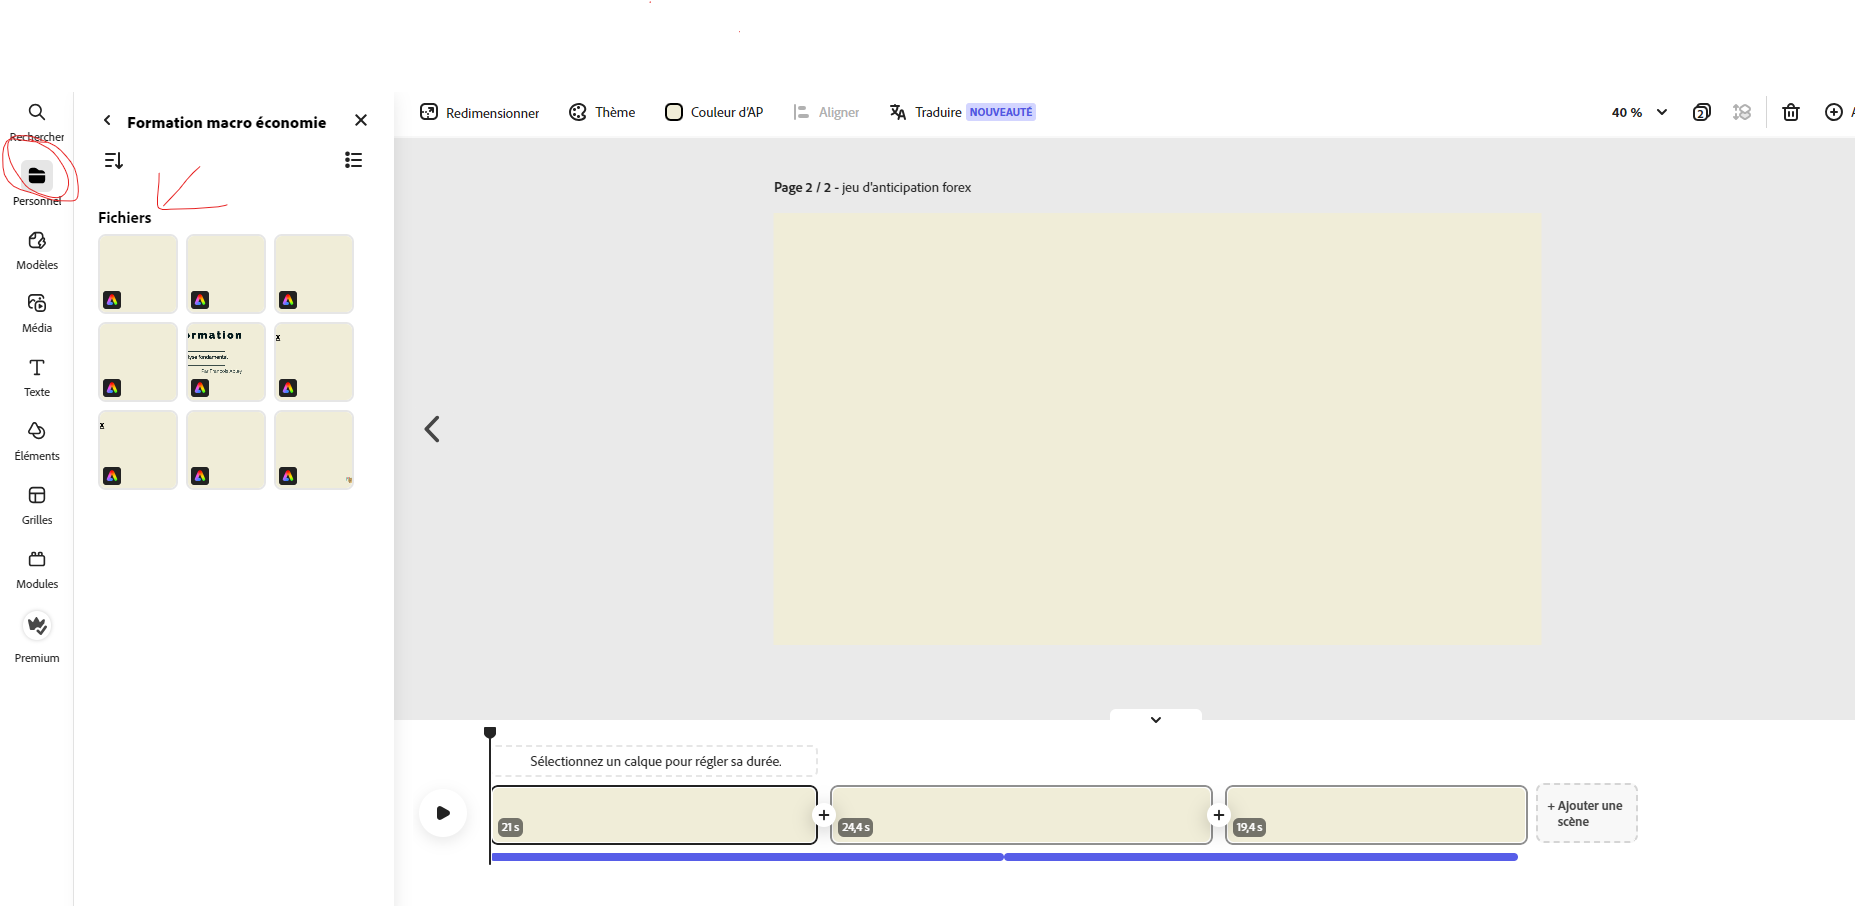This screenshot has height=906, width=1855.
Task: Click the sort icon above Fichiers
Action: [x=113, y=160]
